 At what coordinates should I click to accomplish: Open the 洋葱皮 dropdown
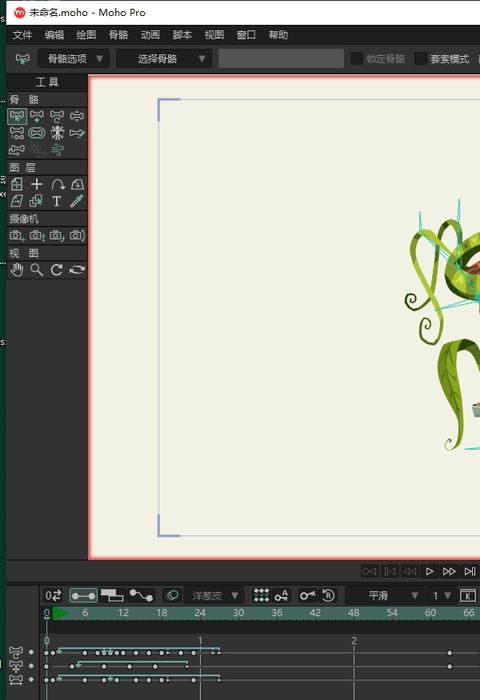coord(213,596)
